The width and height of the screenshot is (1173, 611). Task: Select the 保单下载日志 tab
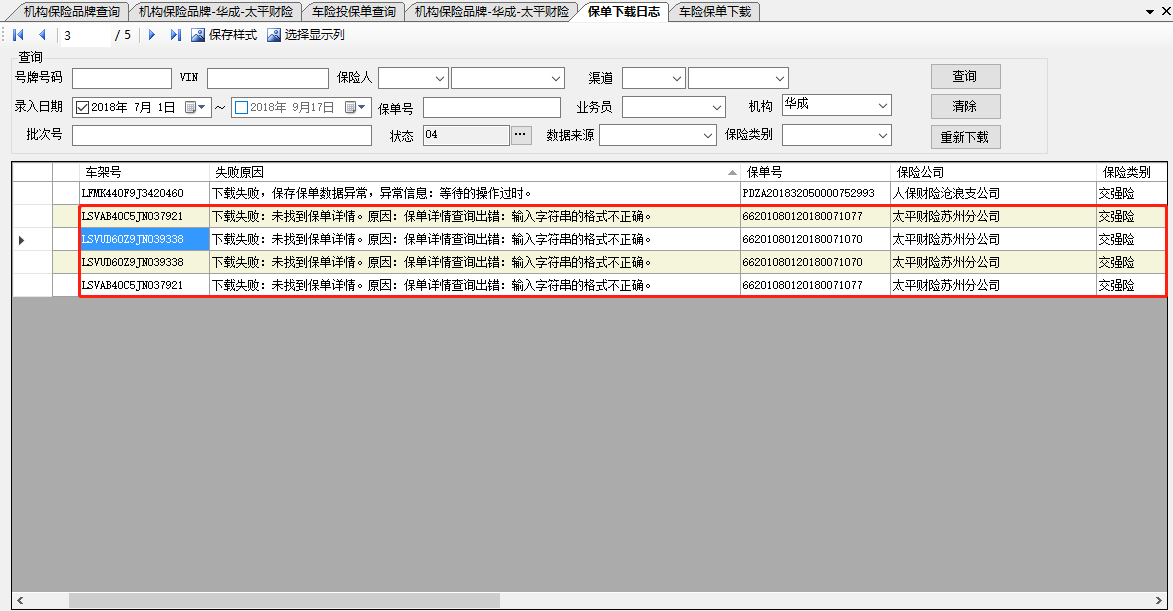(624, 12)
